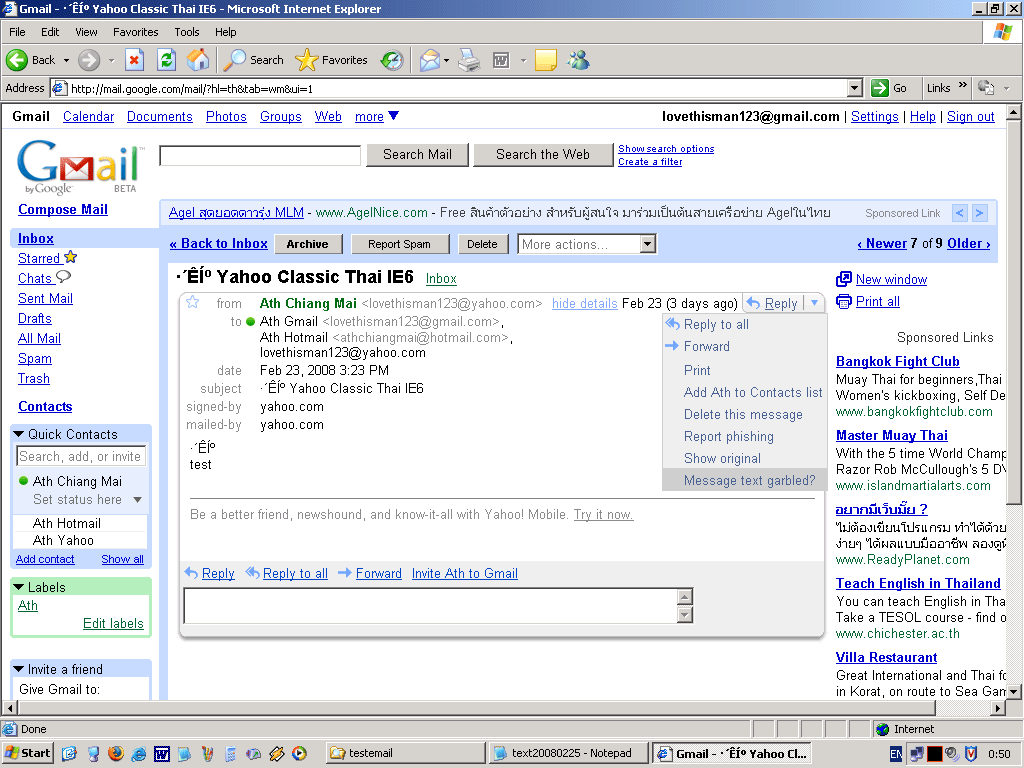Launch Firefox from the quick launch bar
The image size is (1024, 768).
pos(116,753)
